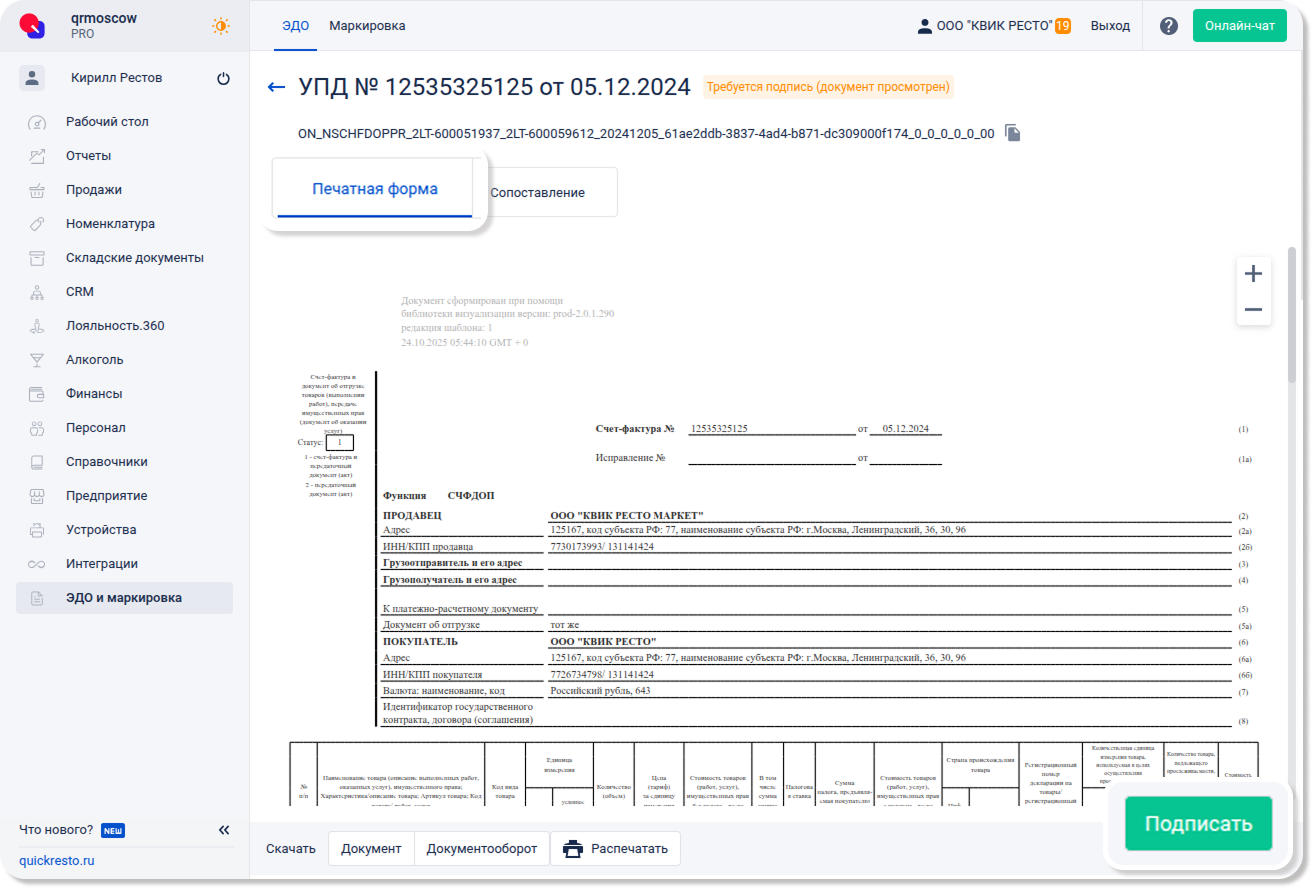Screen dimensions: 1312x888
Task: Copy the document file name
Action: pos(1013,133)
